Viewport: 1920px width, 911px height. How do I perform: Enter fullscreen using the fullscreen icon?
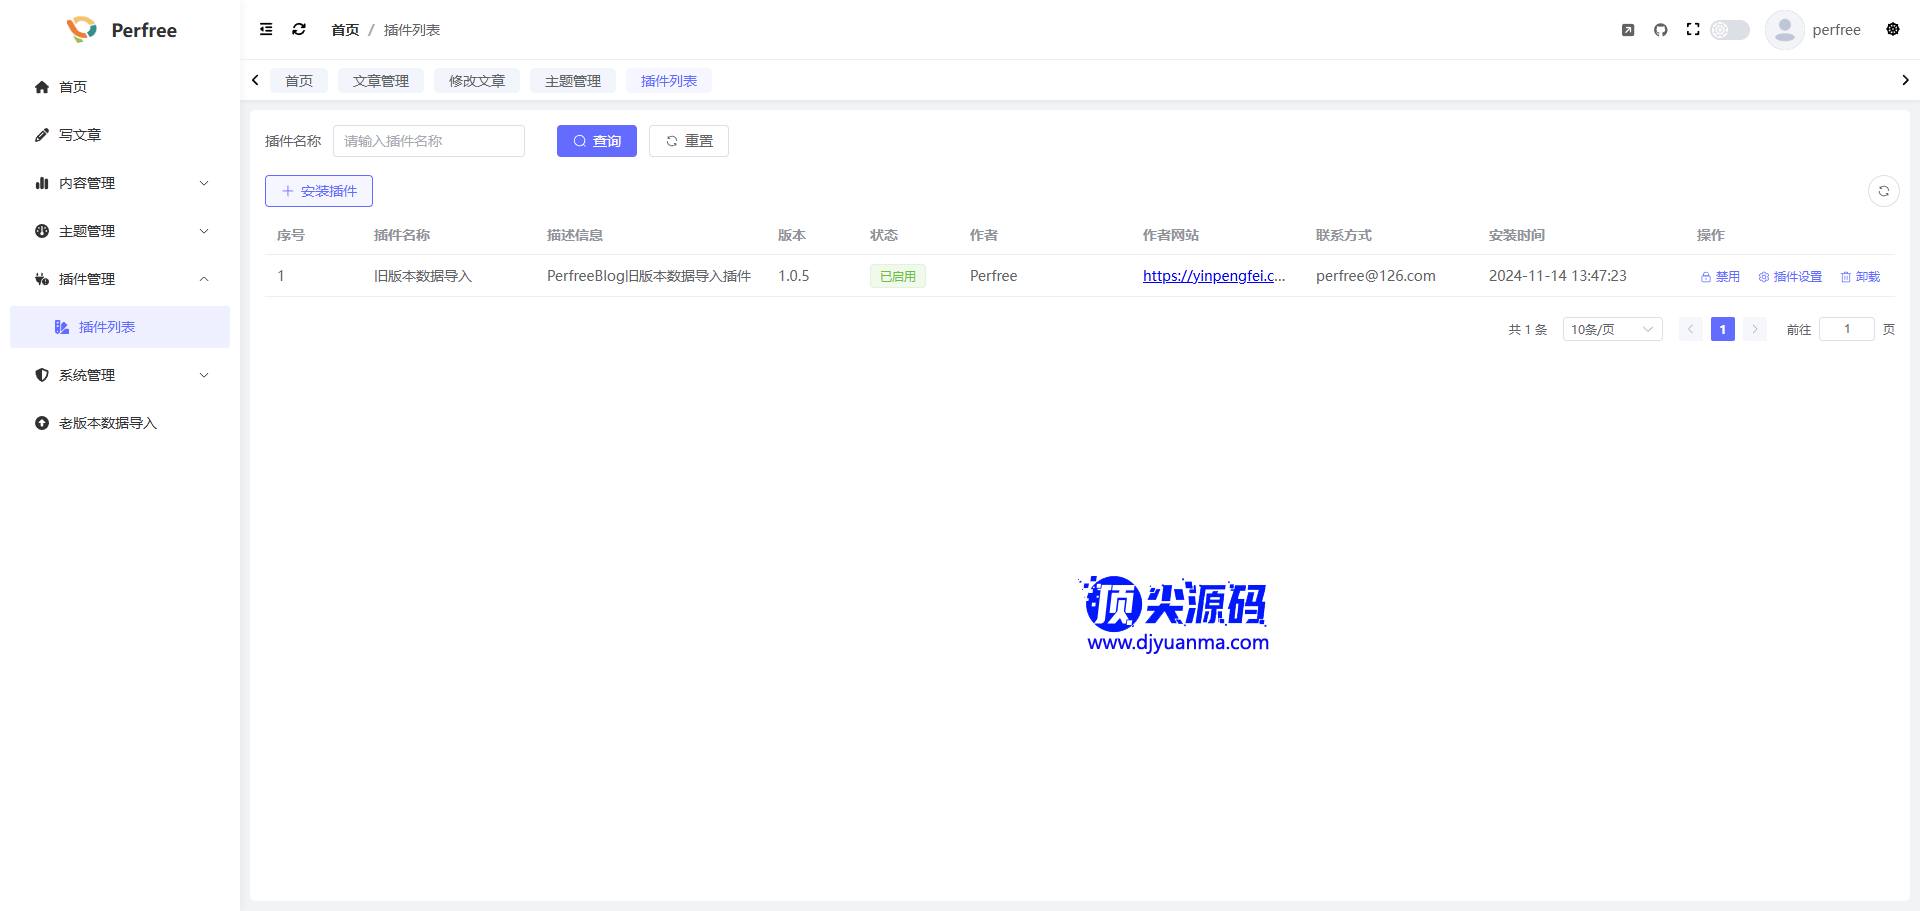pyautogui.click(x=1693, y=30)
